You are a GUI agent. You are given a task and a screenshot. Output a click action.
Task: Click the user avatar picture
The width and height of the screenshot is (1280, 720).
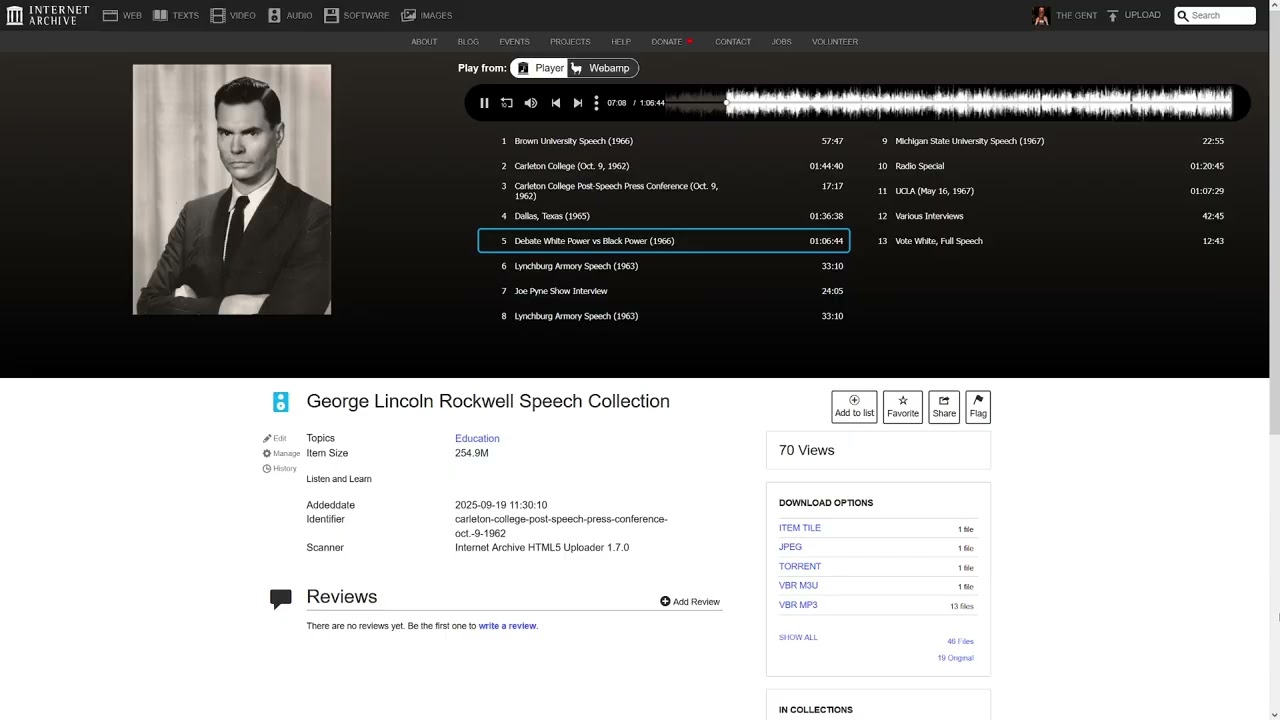pyautogui.click(x=1041, y=15)
